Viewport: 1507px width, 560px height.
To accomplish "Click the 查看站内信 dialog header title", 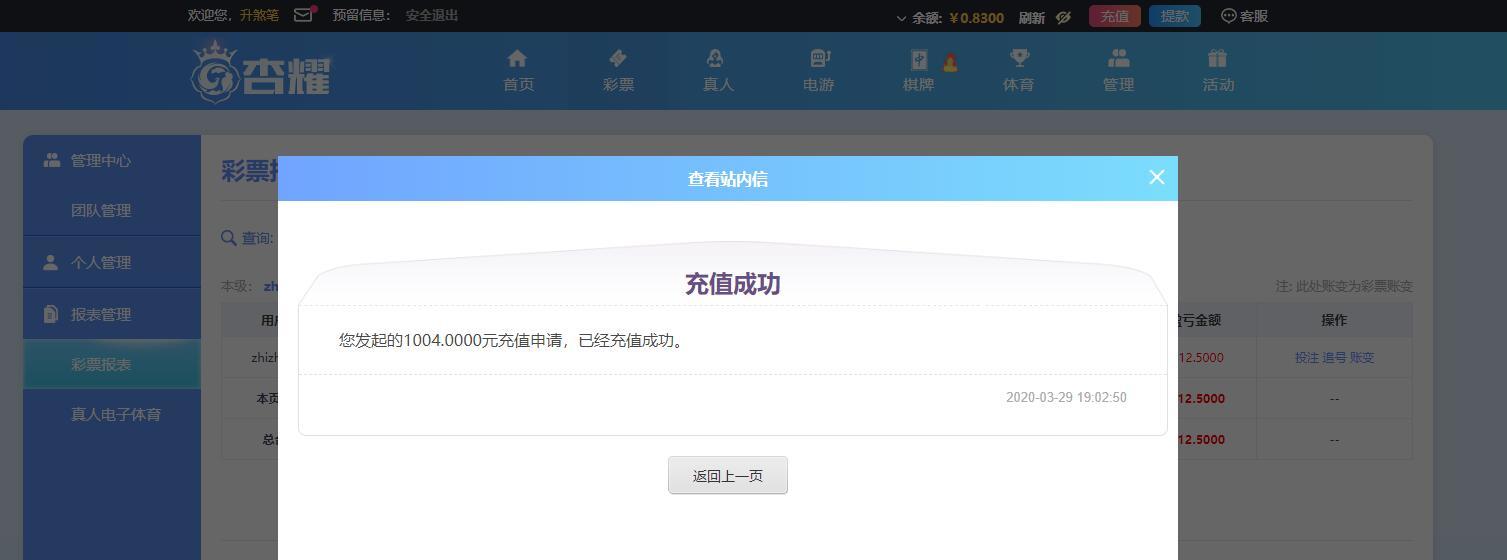I will [728, 179].
